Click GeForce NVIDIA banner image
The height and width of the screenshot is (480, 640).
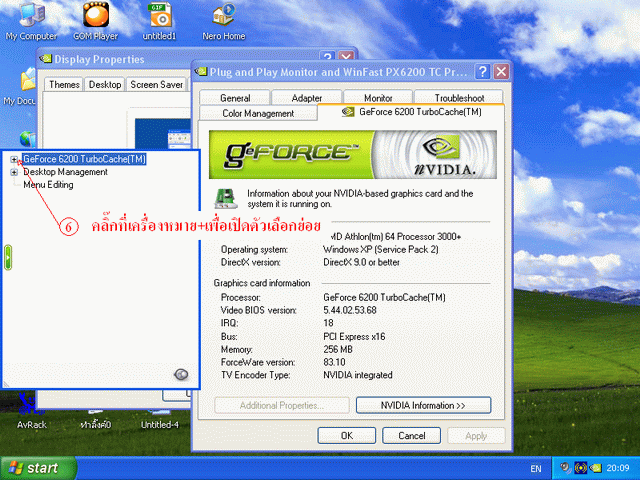[x=353, y=155]
